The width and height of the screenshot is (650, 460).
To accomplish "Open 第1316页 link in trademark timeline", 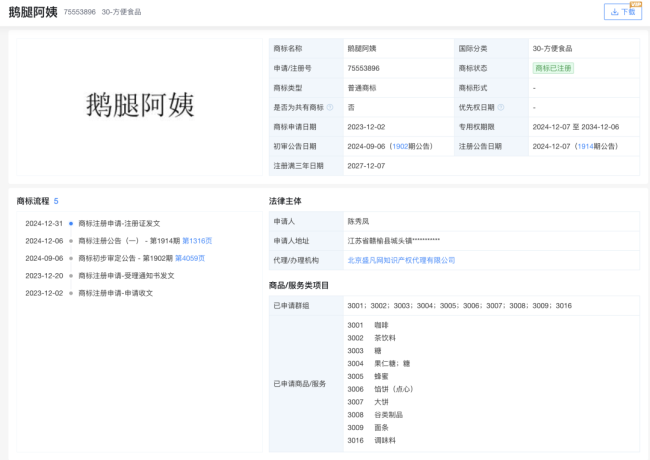I will click(197, 241).
